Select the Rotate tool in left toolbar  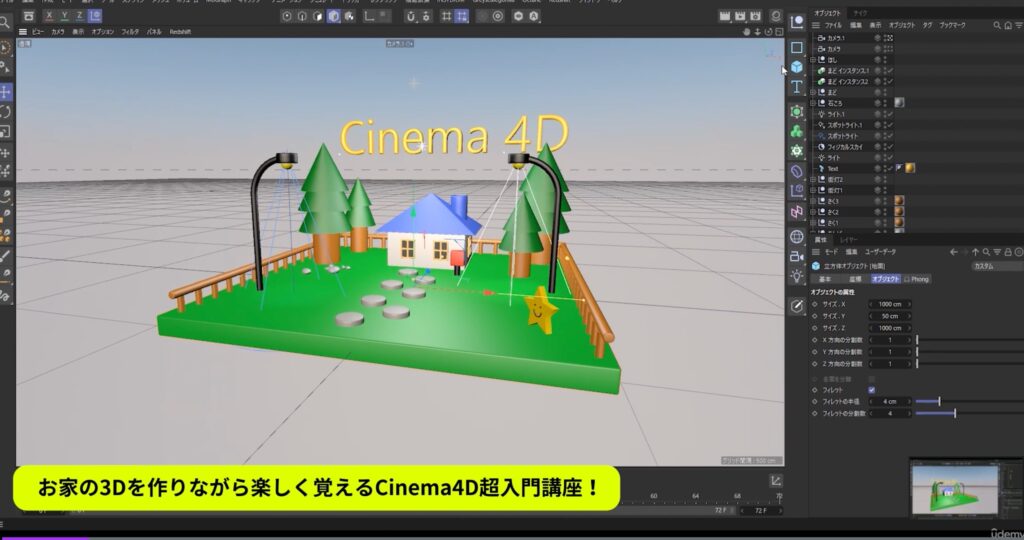pos(5,112)
